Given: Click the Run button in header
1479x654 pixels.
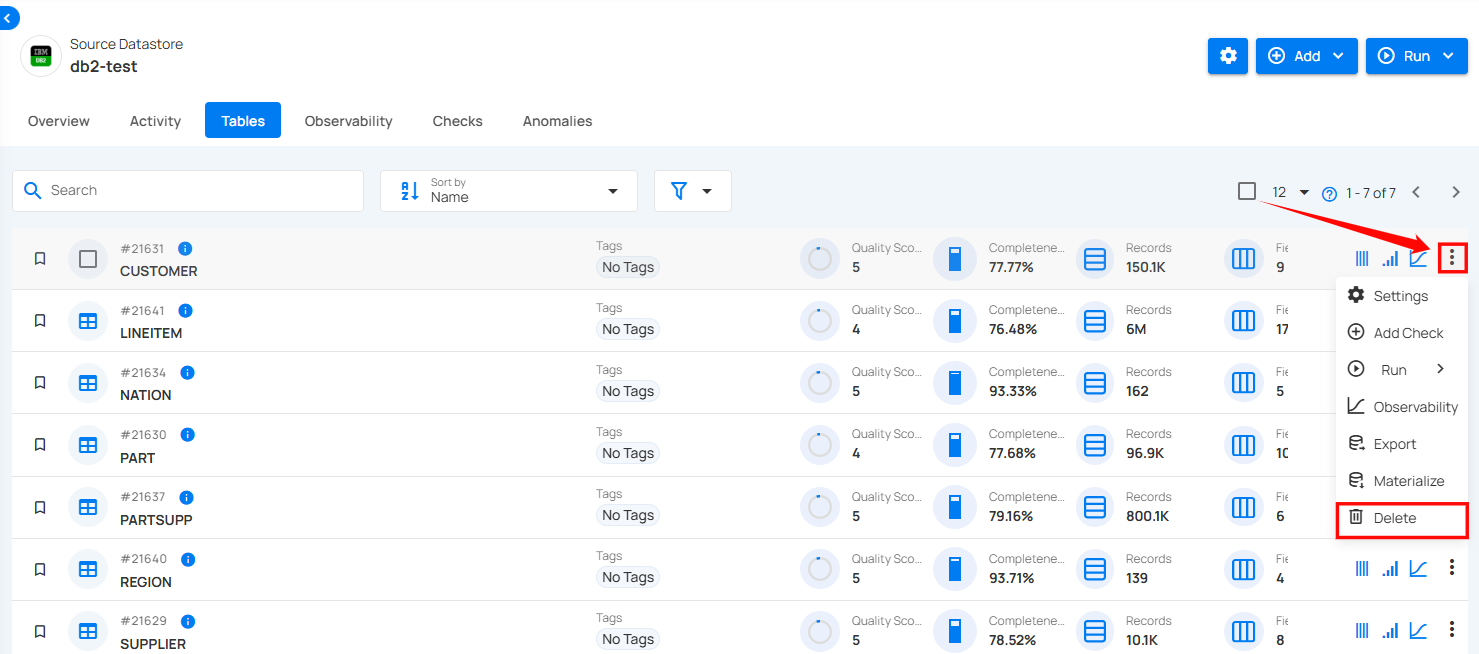Looking at the screenshot, I should coord(1416,56).
